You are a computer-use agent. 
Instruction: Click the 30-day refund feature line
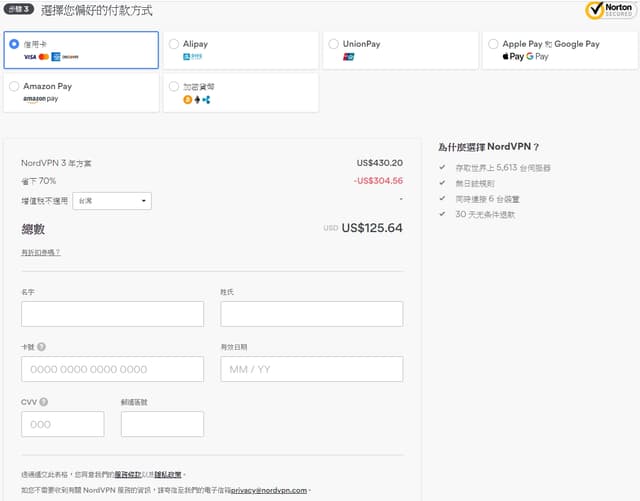pyautogui.click(x=485, y=214)
